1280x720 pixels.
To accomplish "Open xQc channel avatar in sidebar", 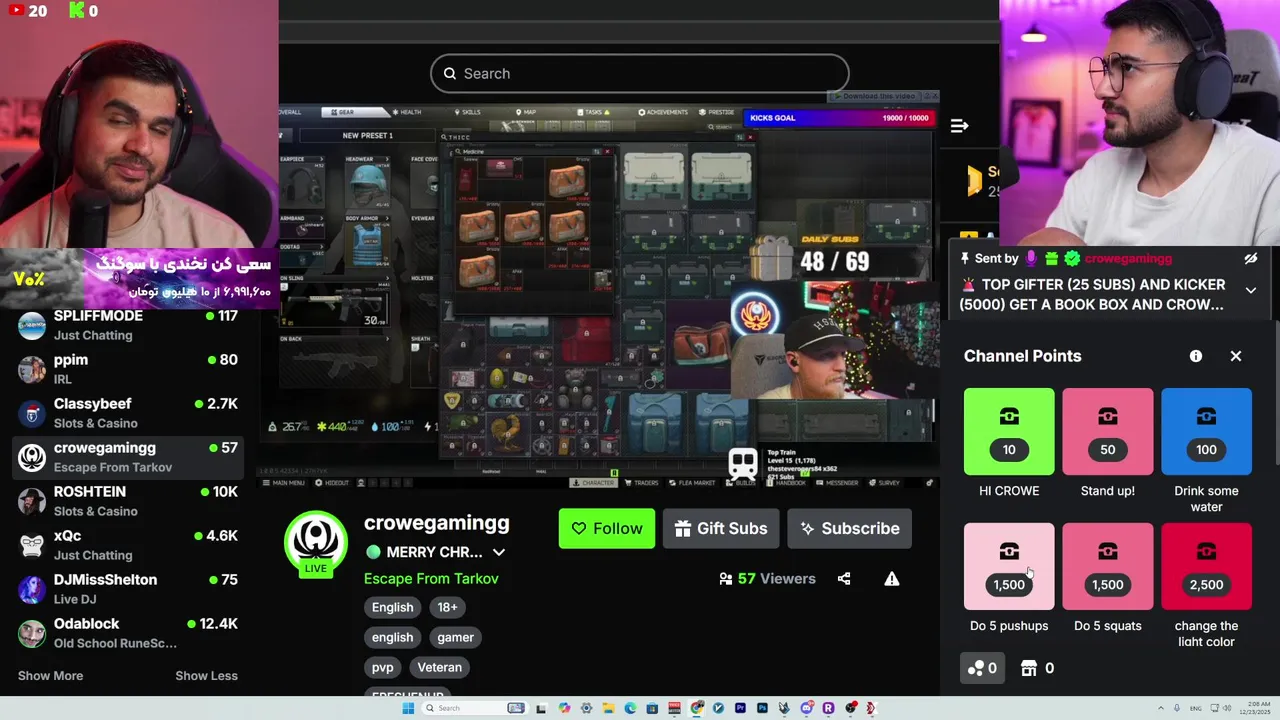I will pyautogui.click(x=32, y=545).
